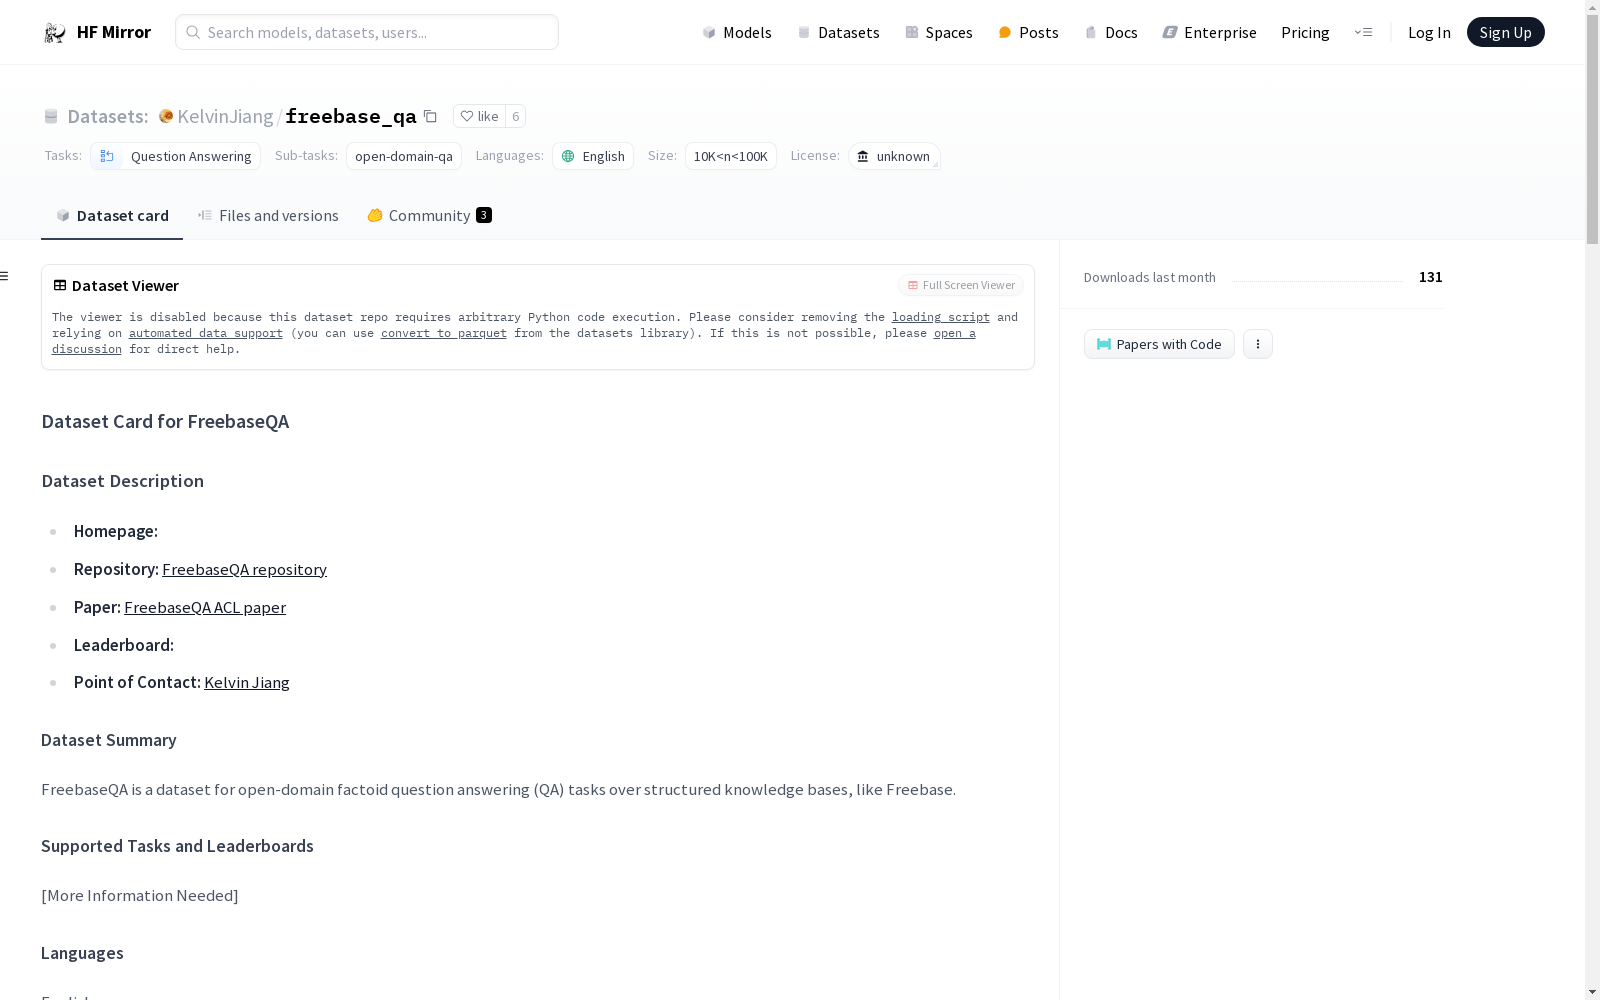Click the Datasets: breadcrumb label
This screenshot has width=1600, height=1000.
[x=108, y=116]
